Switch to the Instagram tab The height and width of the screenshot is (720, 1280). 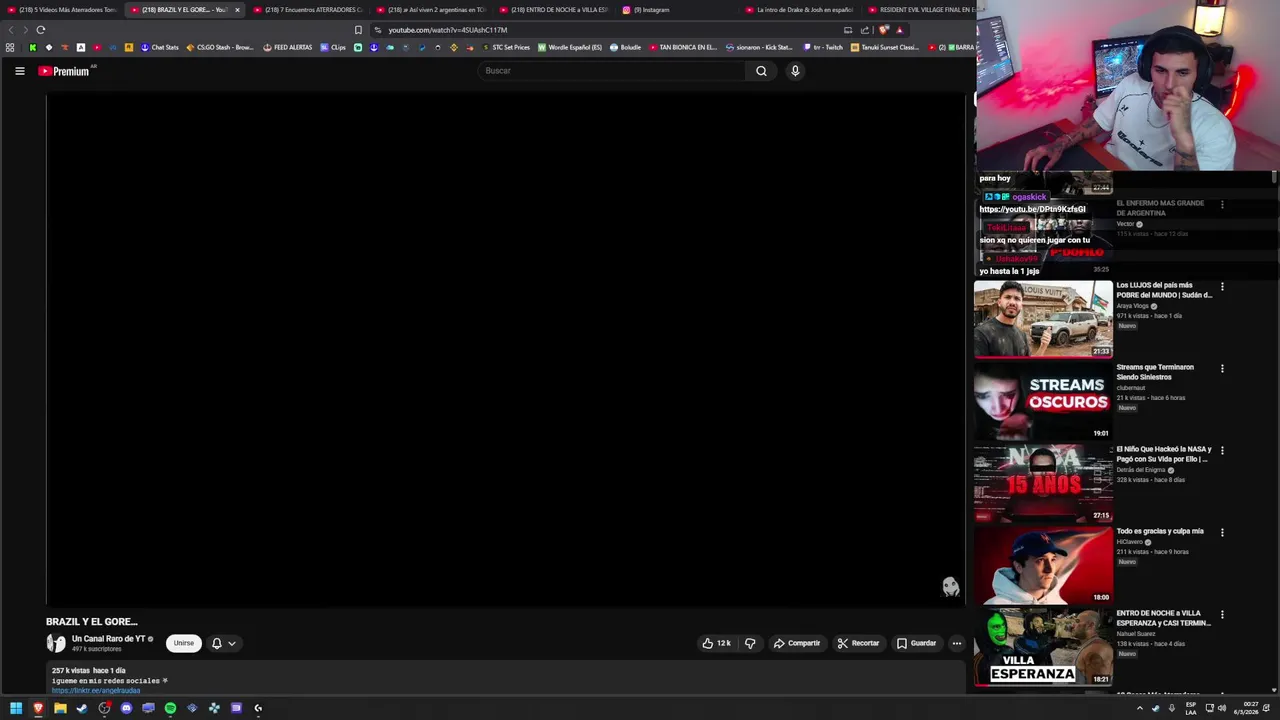(678, 10)
